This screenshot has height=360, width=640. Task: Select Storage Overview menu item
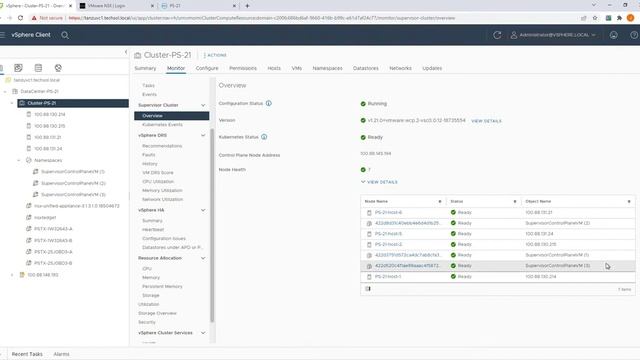(x=157, y=313)
